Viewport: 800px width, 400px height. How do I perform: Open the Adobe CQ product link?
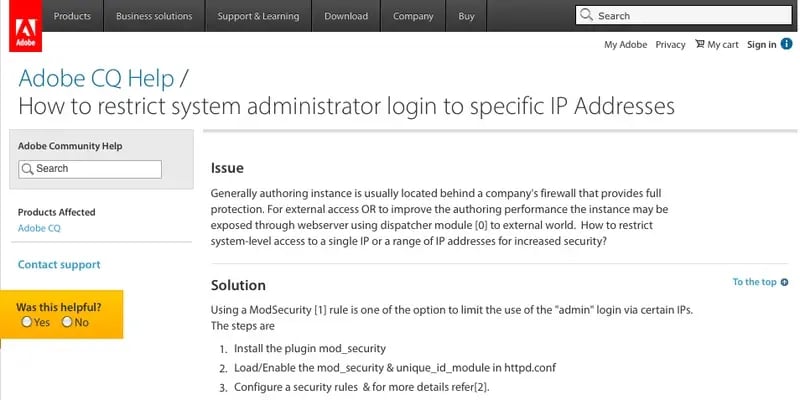pos(39,228)
